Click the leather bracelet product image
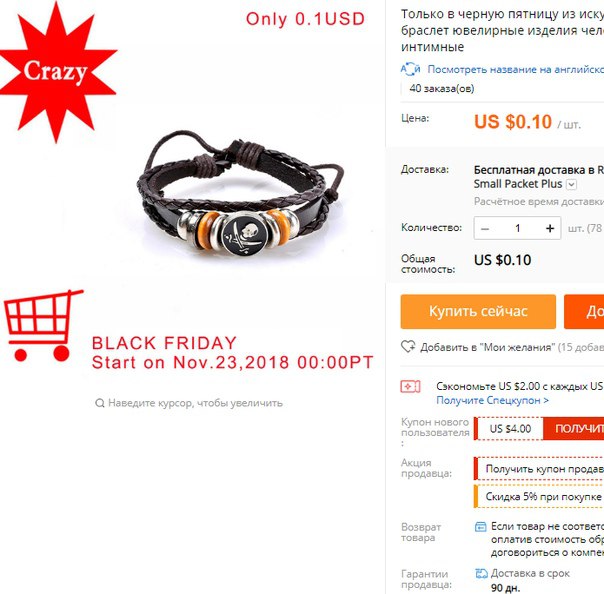 tap(239, 197)
